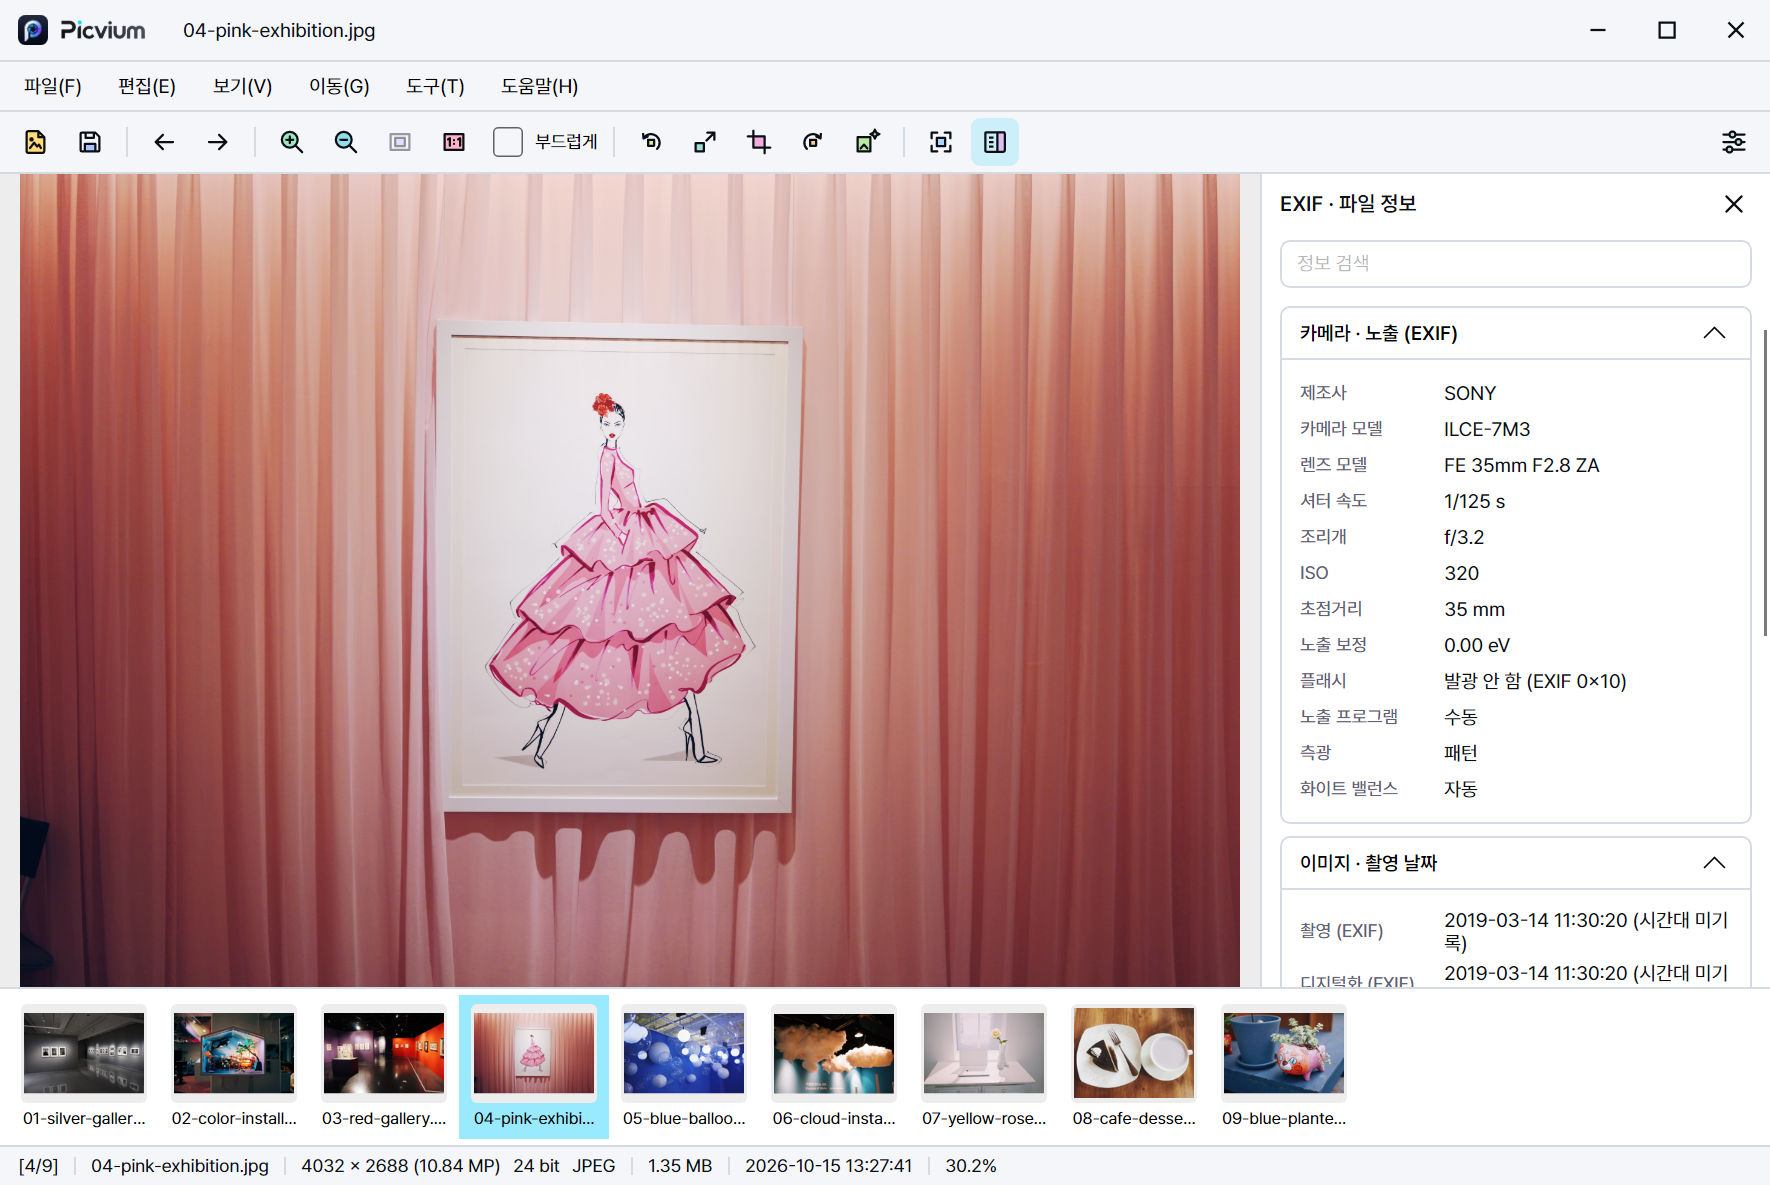Screen dimensions: 1770x1185
Task: Click the FE 35mm F2.8 ZA lens value
Action: pos(1521,465)
